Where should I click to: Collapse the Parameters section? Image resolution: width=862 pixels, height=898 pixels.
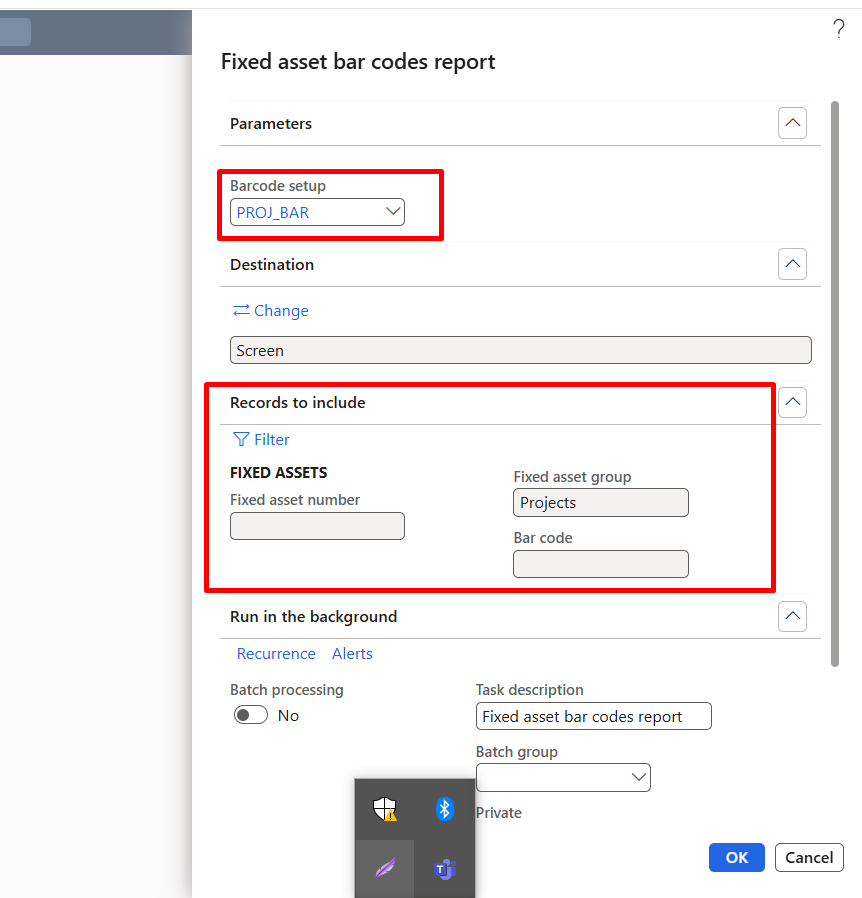(792, 124)
